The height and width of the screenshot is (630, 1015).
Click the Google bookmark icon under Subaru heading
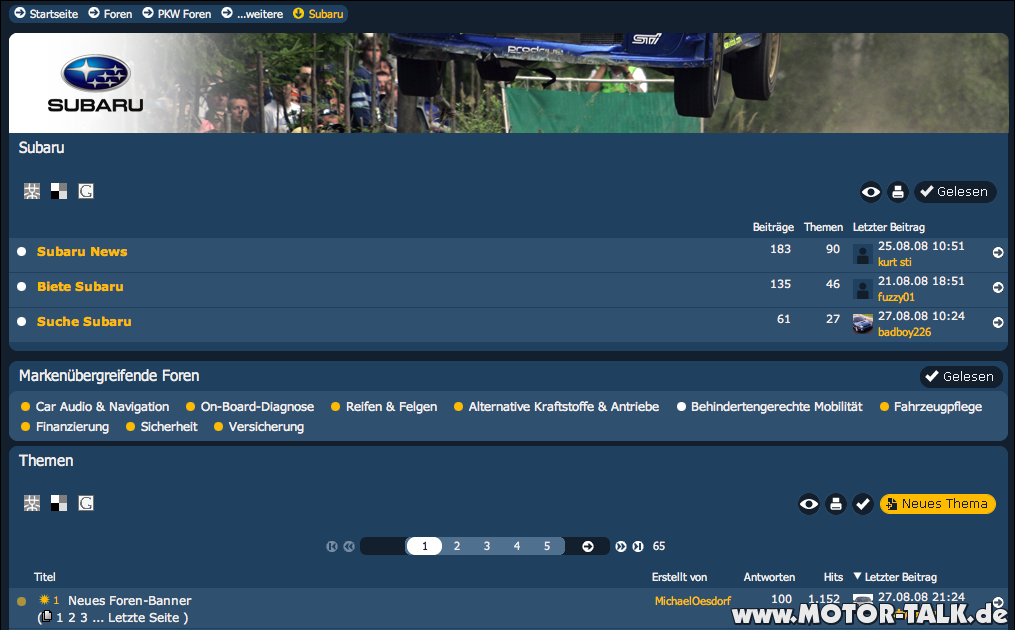[86, 191]
